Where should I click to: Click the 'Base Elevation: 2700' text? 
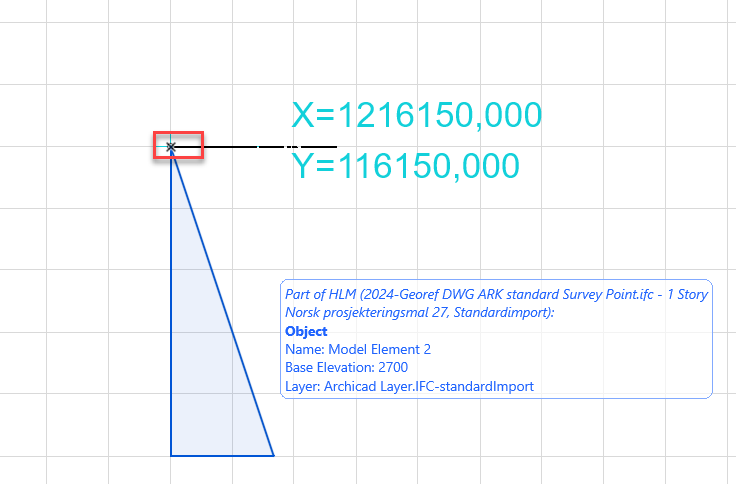click(x=346, y=368)
